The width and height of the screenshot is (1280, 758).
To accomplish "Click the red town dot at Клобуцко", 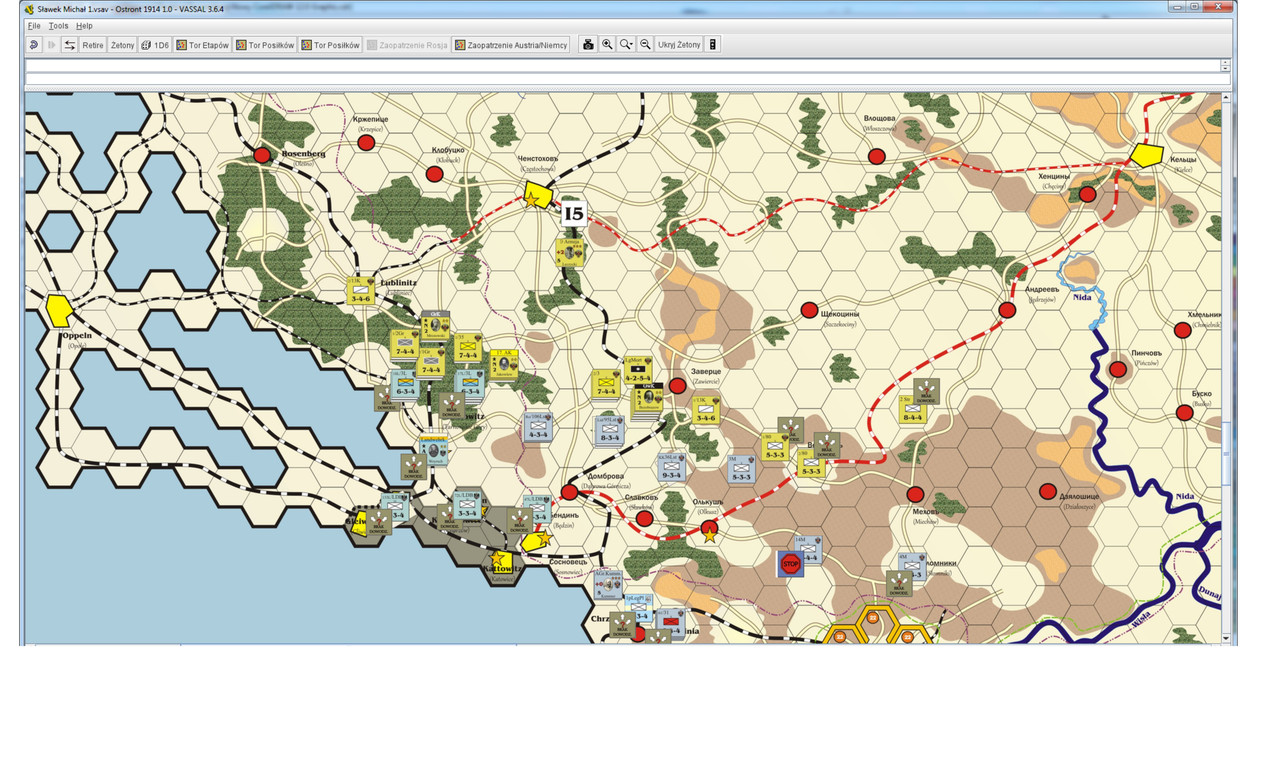I will tap(434, 174).
